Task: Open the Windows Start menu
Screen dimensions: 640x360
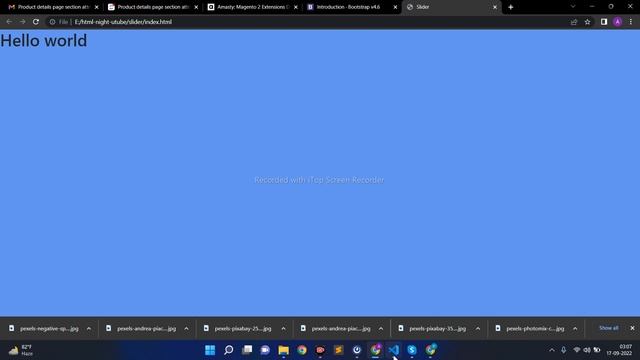Action: [210, 350]
